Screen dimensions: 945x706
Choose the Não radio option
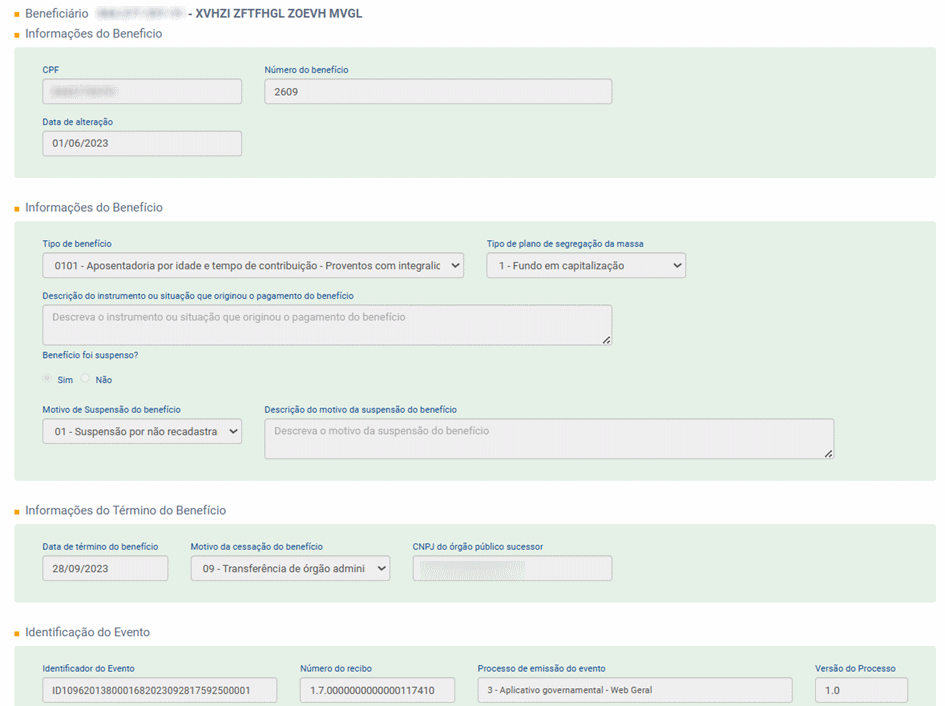pyautogui.click(x=85, y=379)
